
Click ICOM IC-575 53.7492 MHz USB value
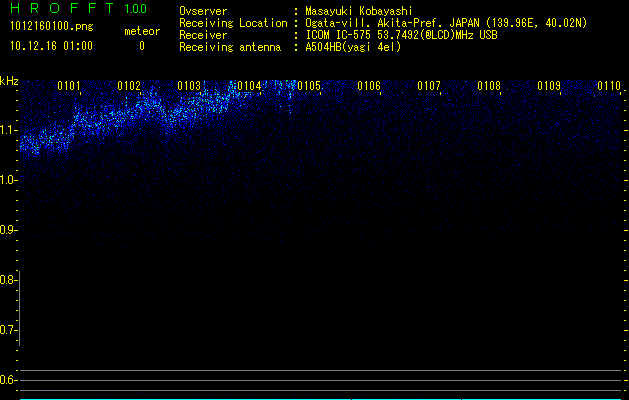click(401, 35)
